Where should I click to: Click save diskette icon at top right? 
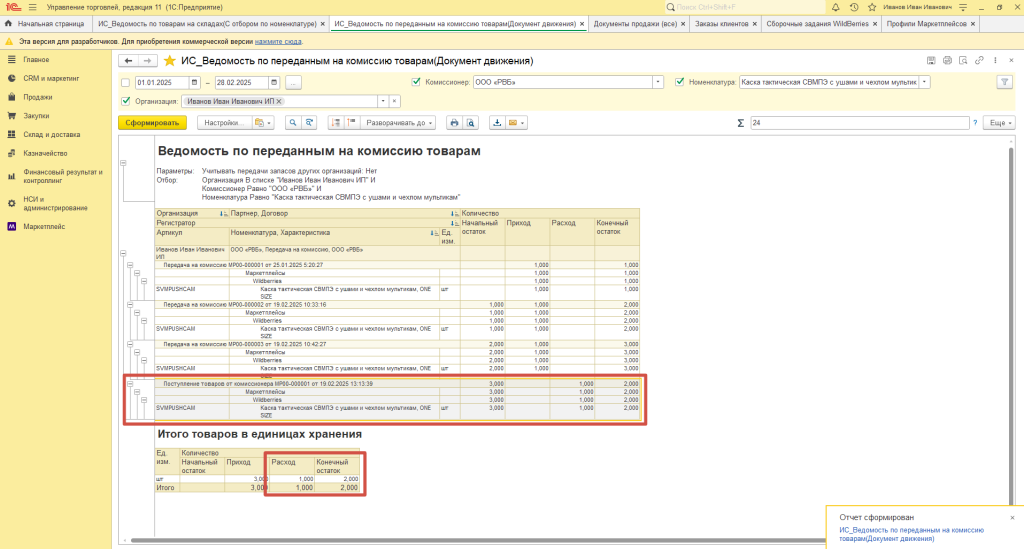(931, 61)
